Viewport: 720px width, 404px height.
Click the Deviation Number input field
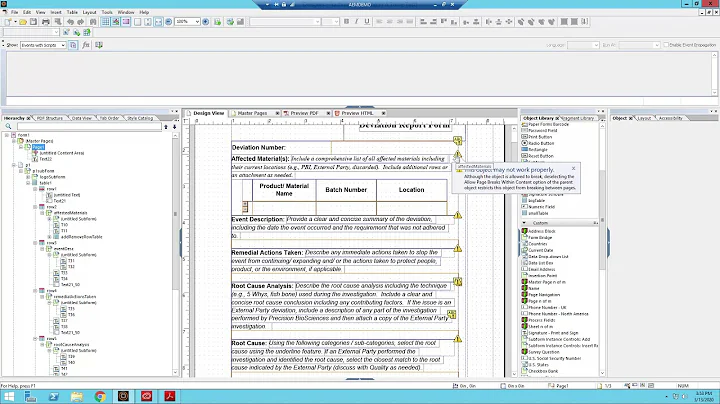tap(394, 147)
